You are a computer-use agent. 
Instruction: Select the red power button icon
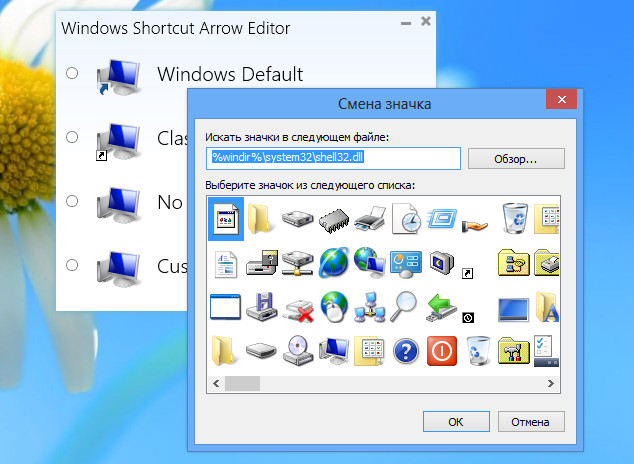click(x=442, y=351)
